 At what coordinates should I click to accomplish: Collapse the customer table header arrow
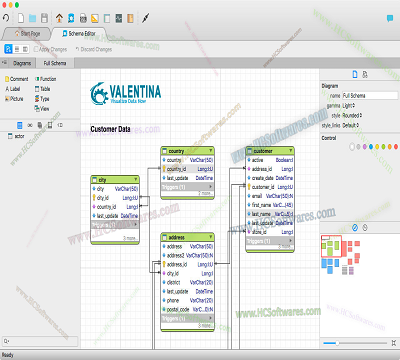(290, 151)
